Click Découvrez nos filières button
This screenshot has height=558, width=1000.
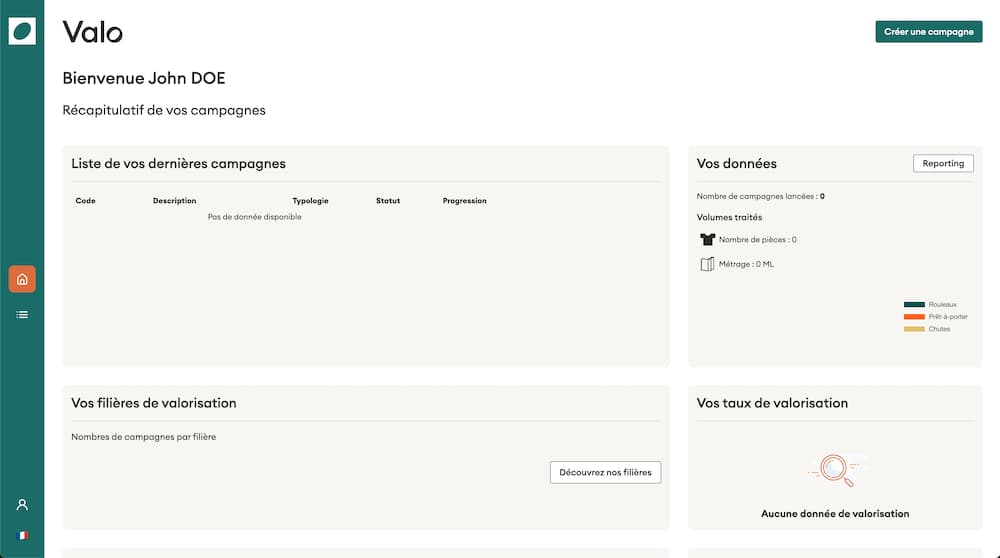tap(605, 472)
